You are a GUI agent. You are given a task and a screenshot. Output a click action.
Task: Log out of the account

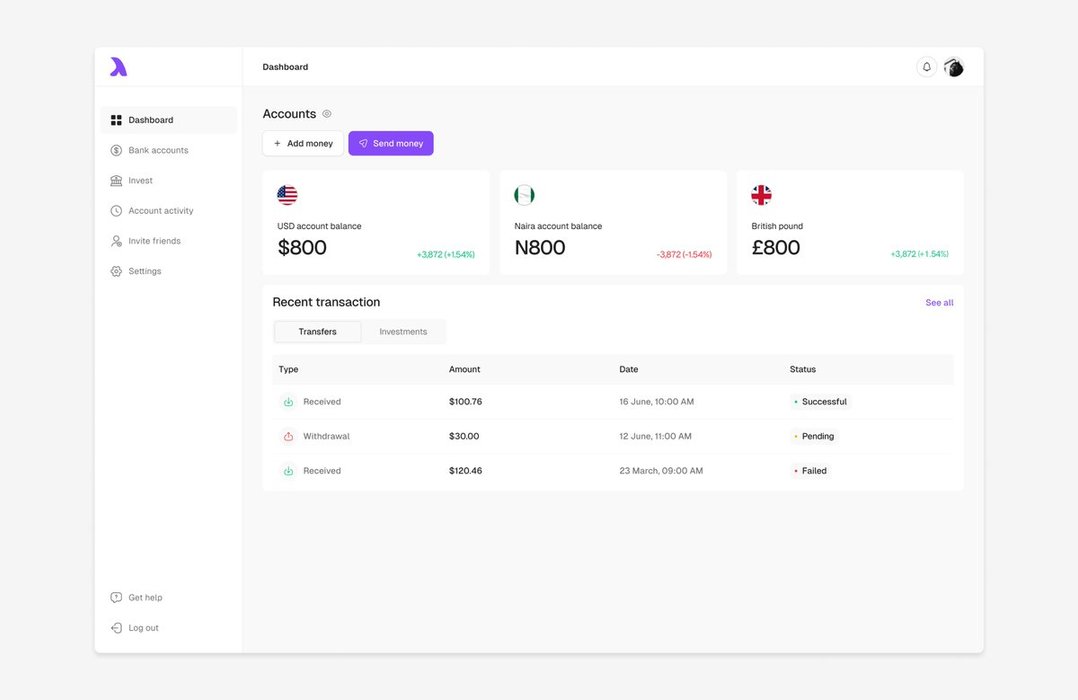point(143,628)
